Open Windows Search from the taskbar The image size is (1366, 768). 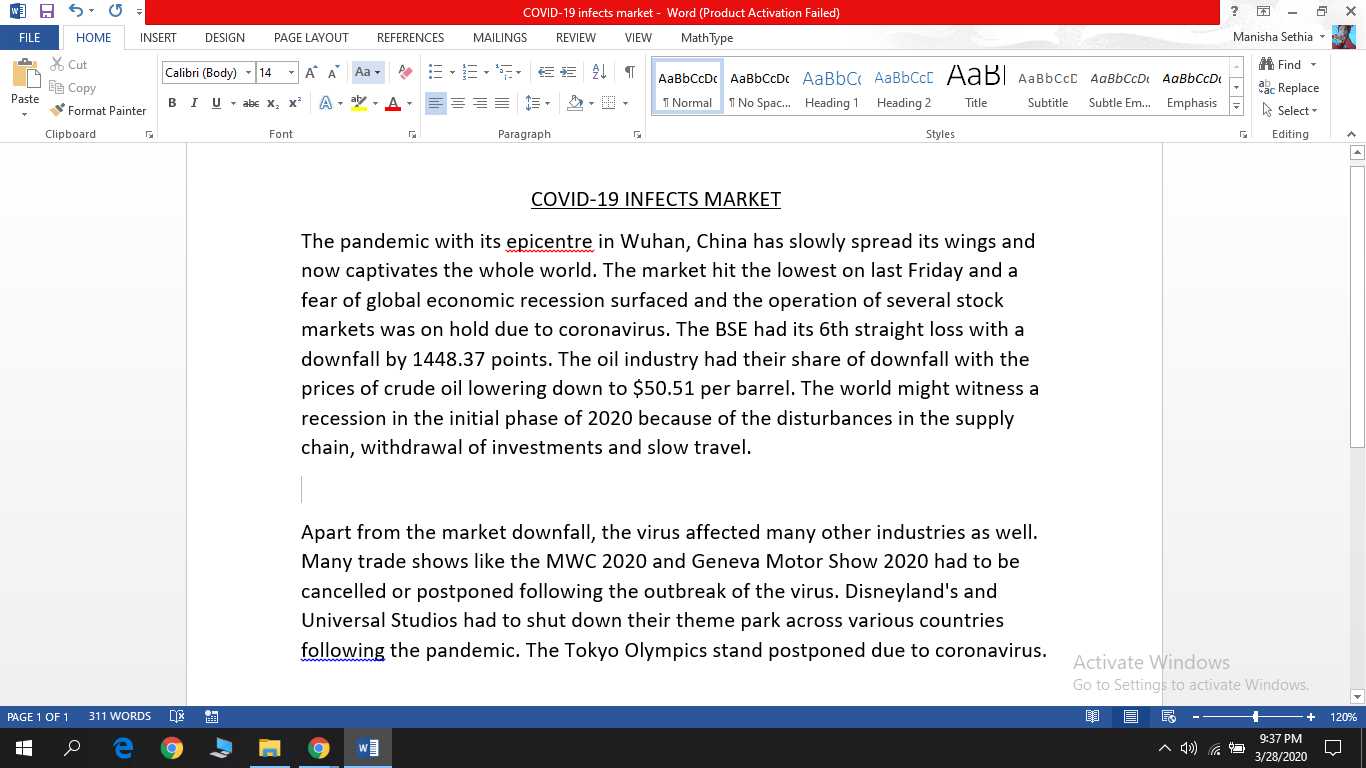[x=72, y=748]
